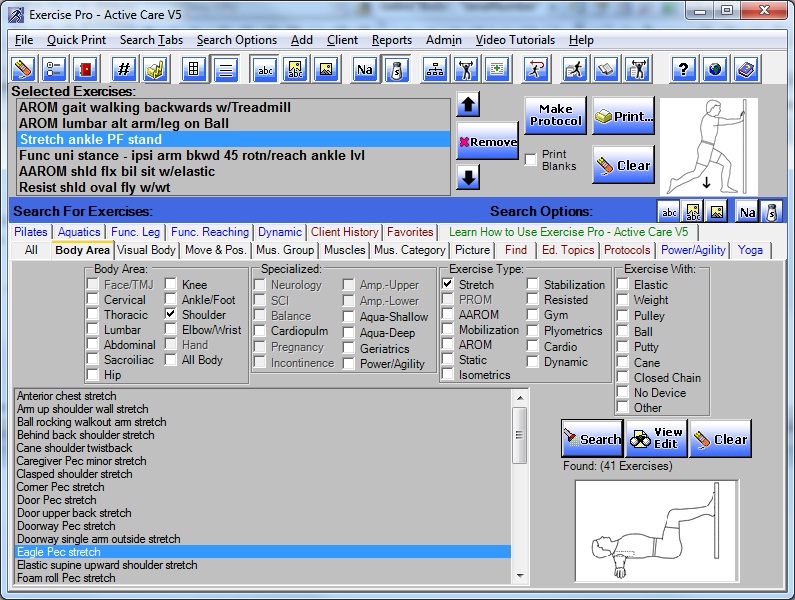The height and width of the screenshot is (600, 795).
Task: Click the red door exit icon
Action: pyautogui.click(x=85, y=69)
